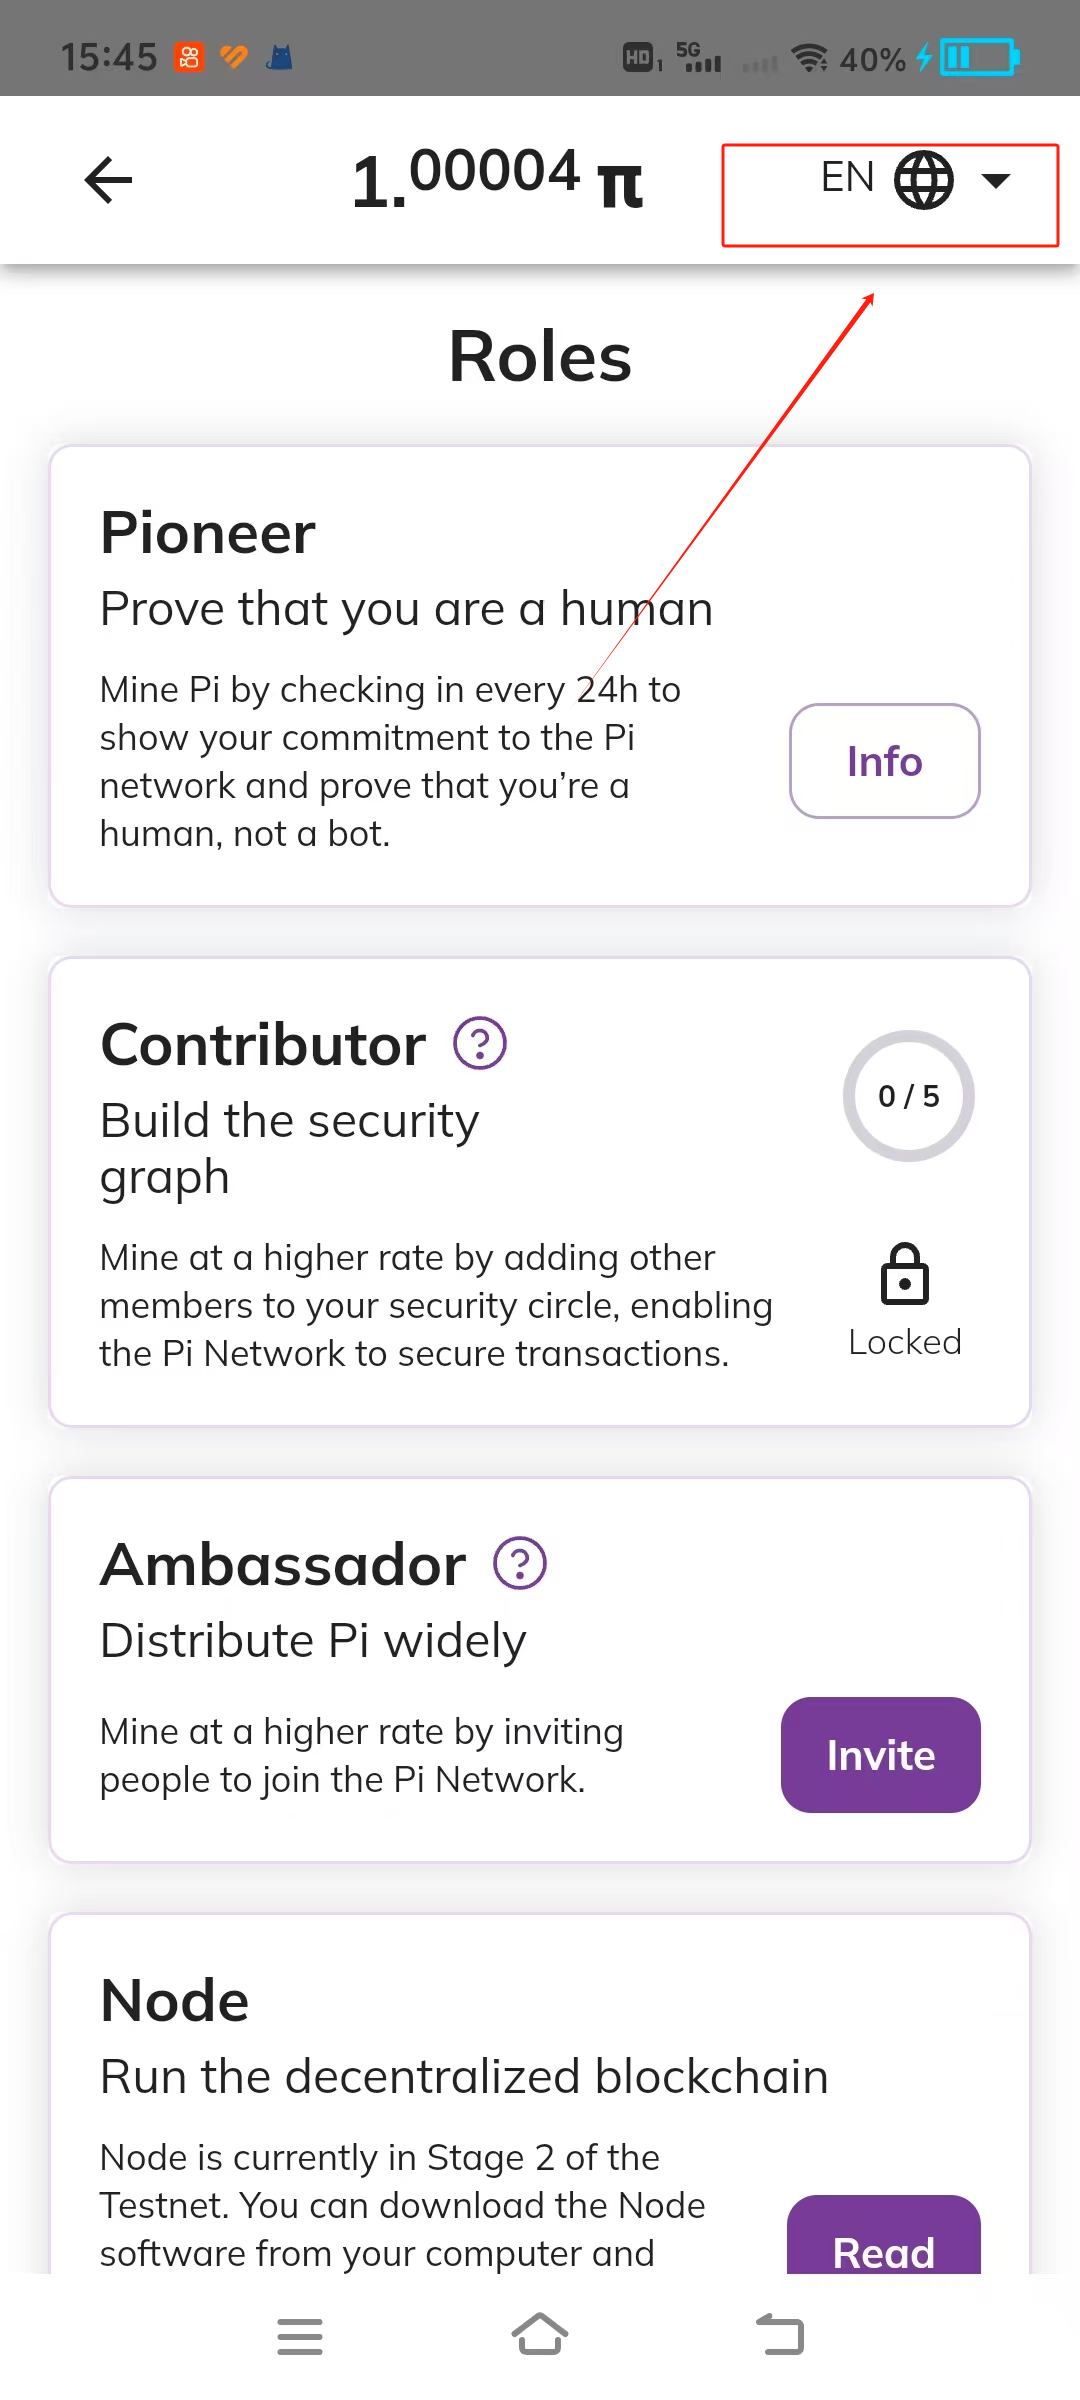Tap the 0 / 5 progress circle
The image size is (1080, 2400).
tap(908, 1096)
